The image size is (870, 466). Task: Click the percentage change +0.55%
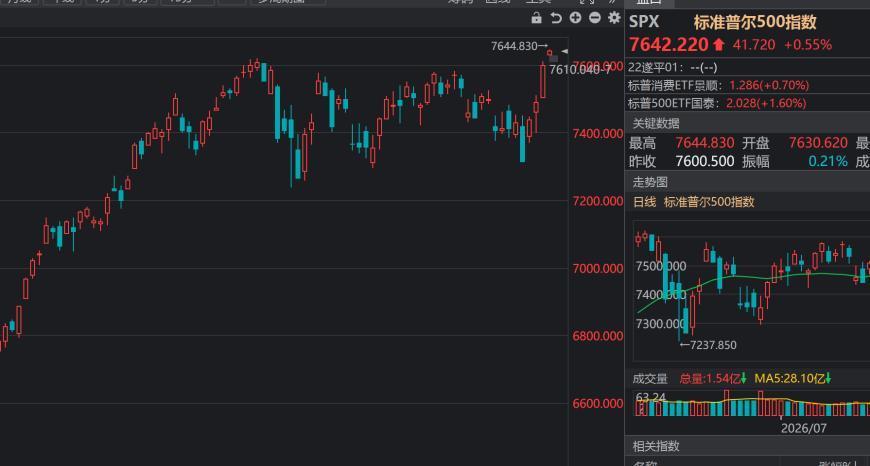click(x=808, y=45)
